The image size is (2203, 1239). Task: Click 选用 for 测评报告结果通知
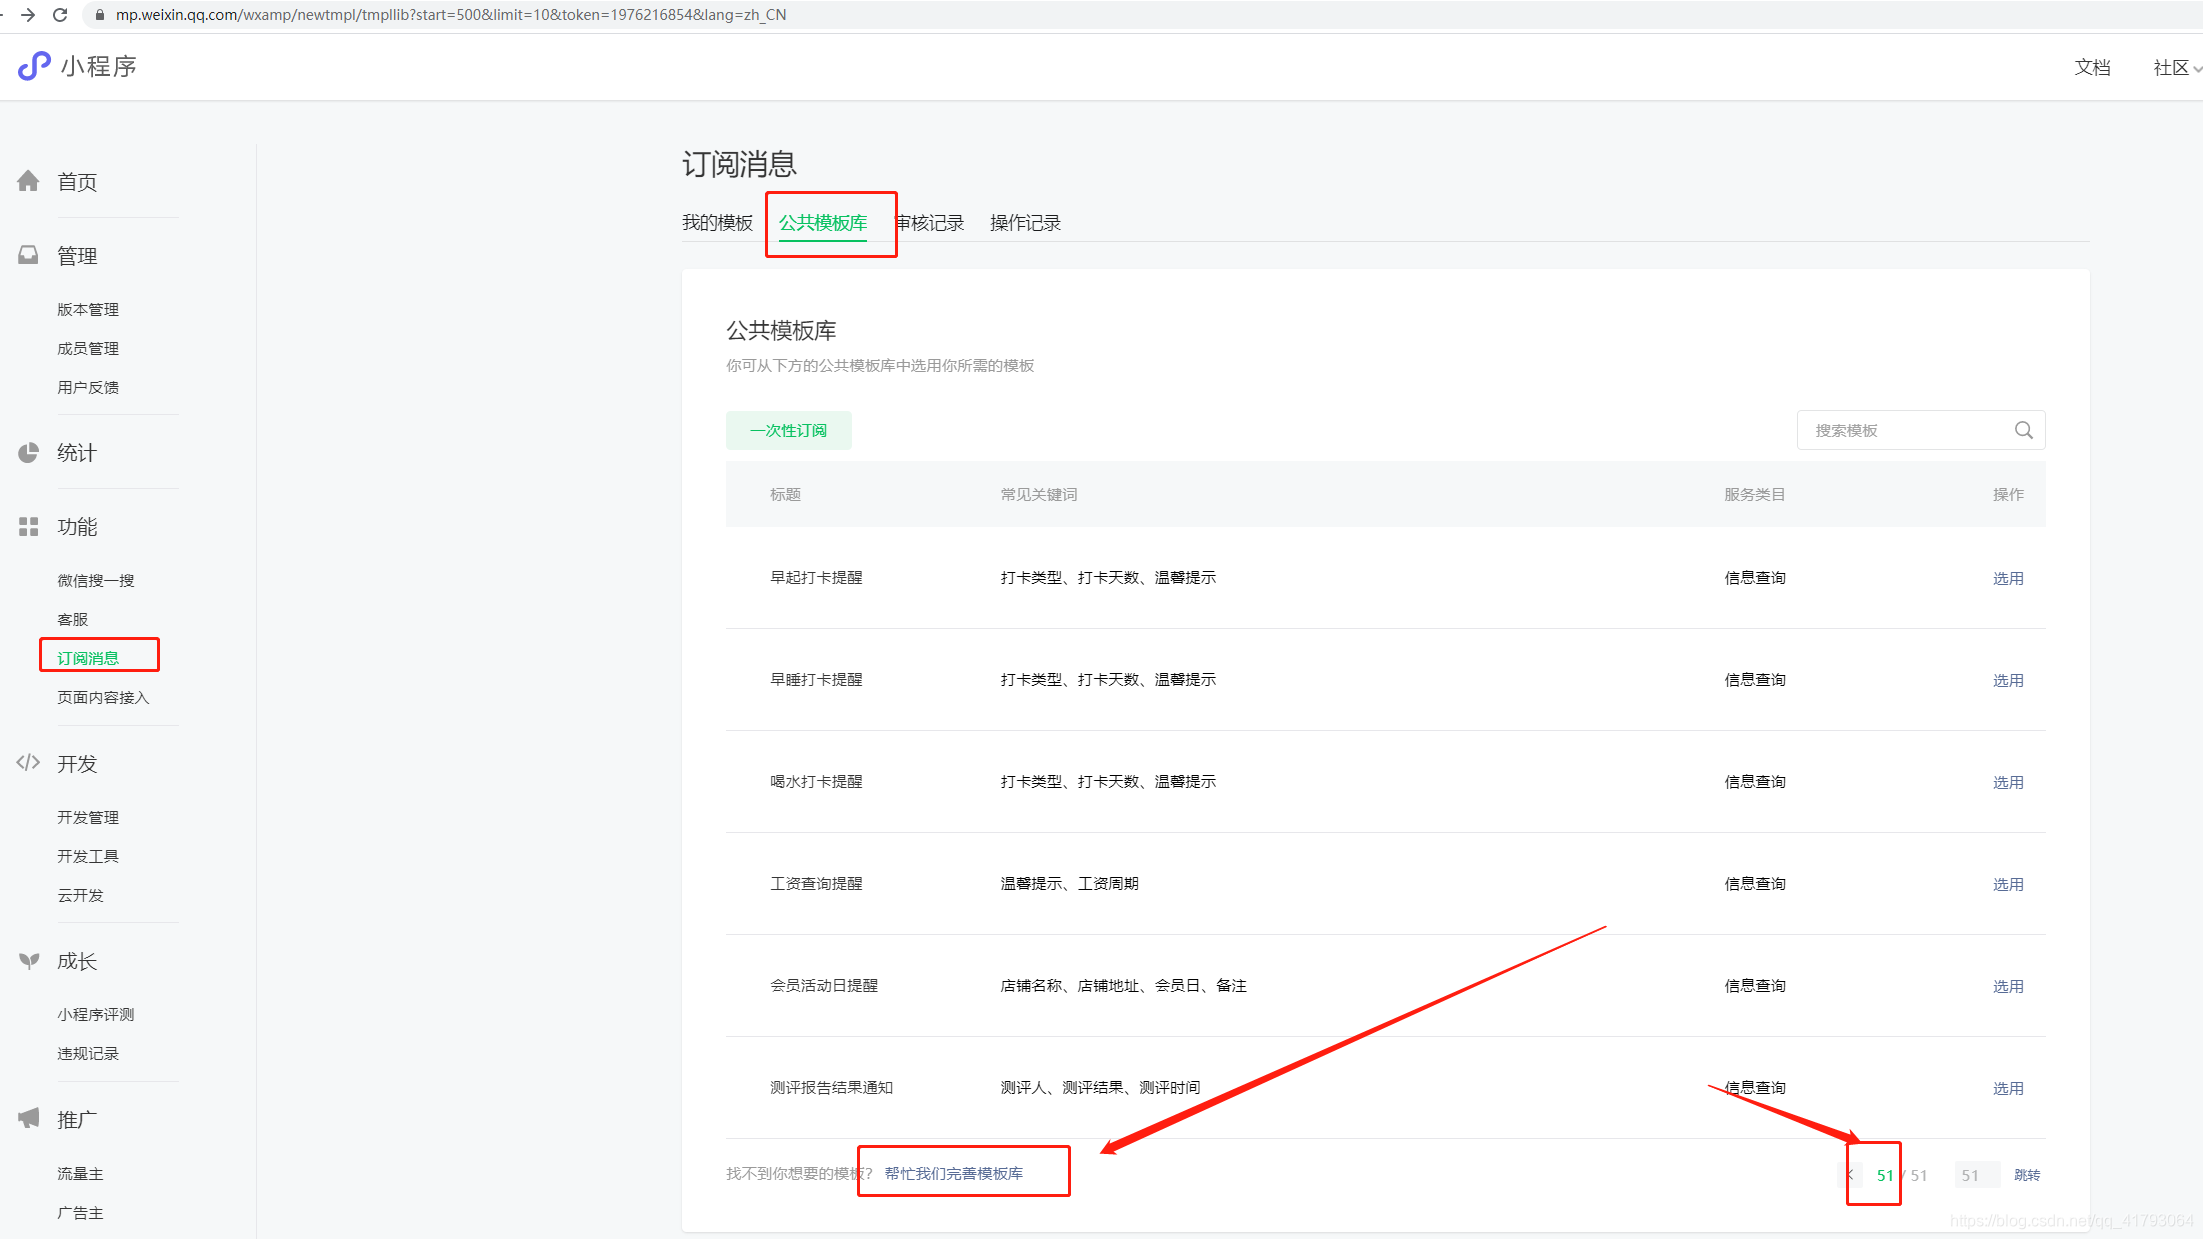click(2008, 1088)
